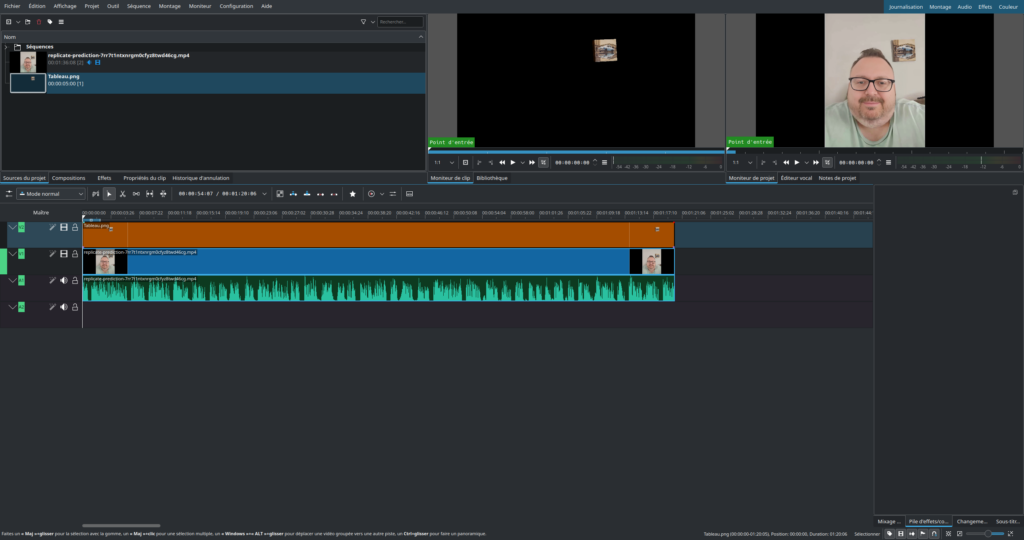Toggle the subtitle track icon in toolbar
Screen dimensions: 1024x540
[409, 194]
